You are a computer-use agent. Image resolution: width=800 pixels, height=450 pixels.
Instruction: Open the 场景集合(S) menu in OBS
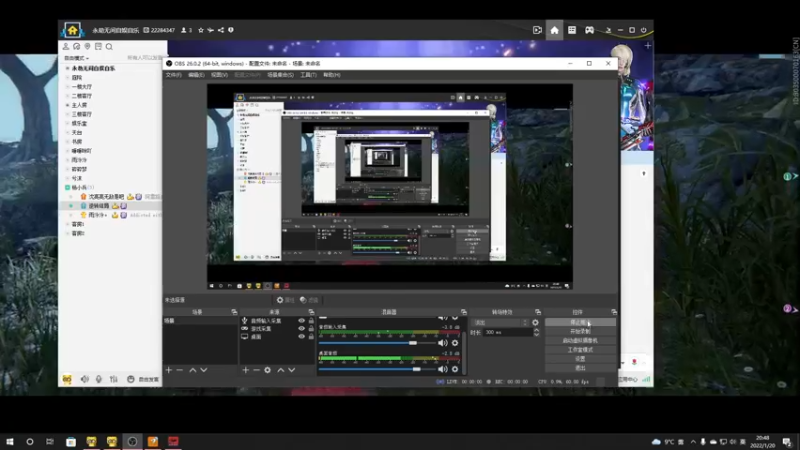click(280, 75)
